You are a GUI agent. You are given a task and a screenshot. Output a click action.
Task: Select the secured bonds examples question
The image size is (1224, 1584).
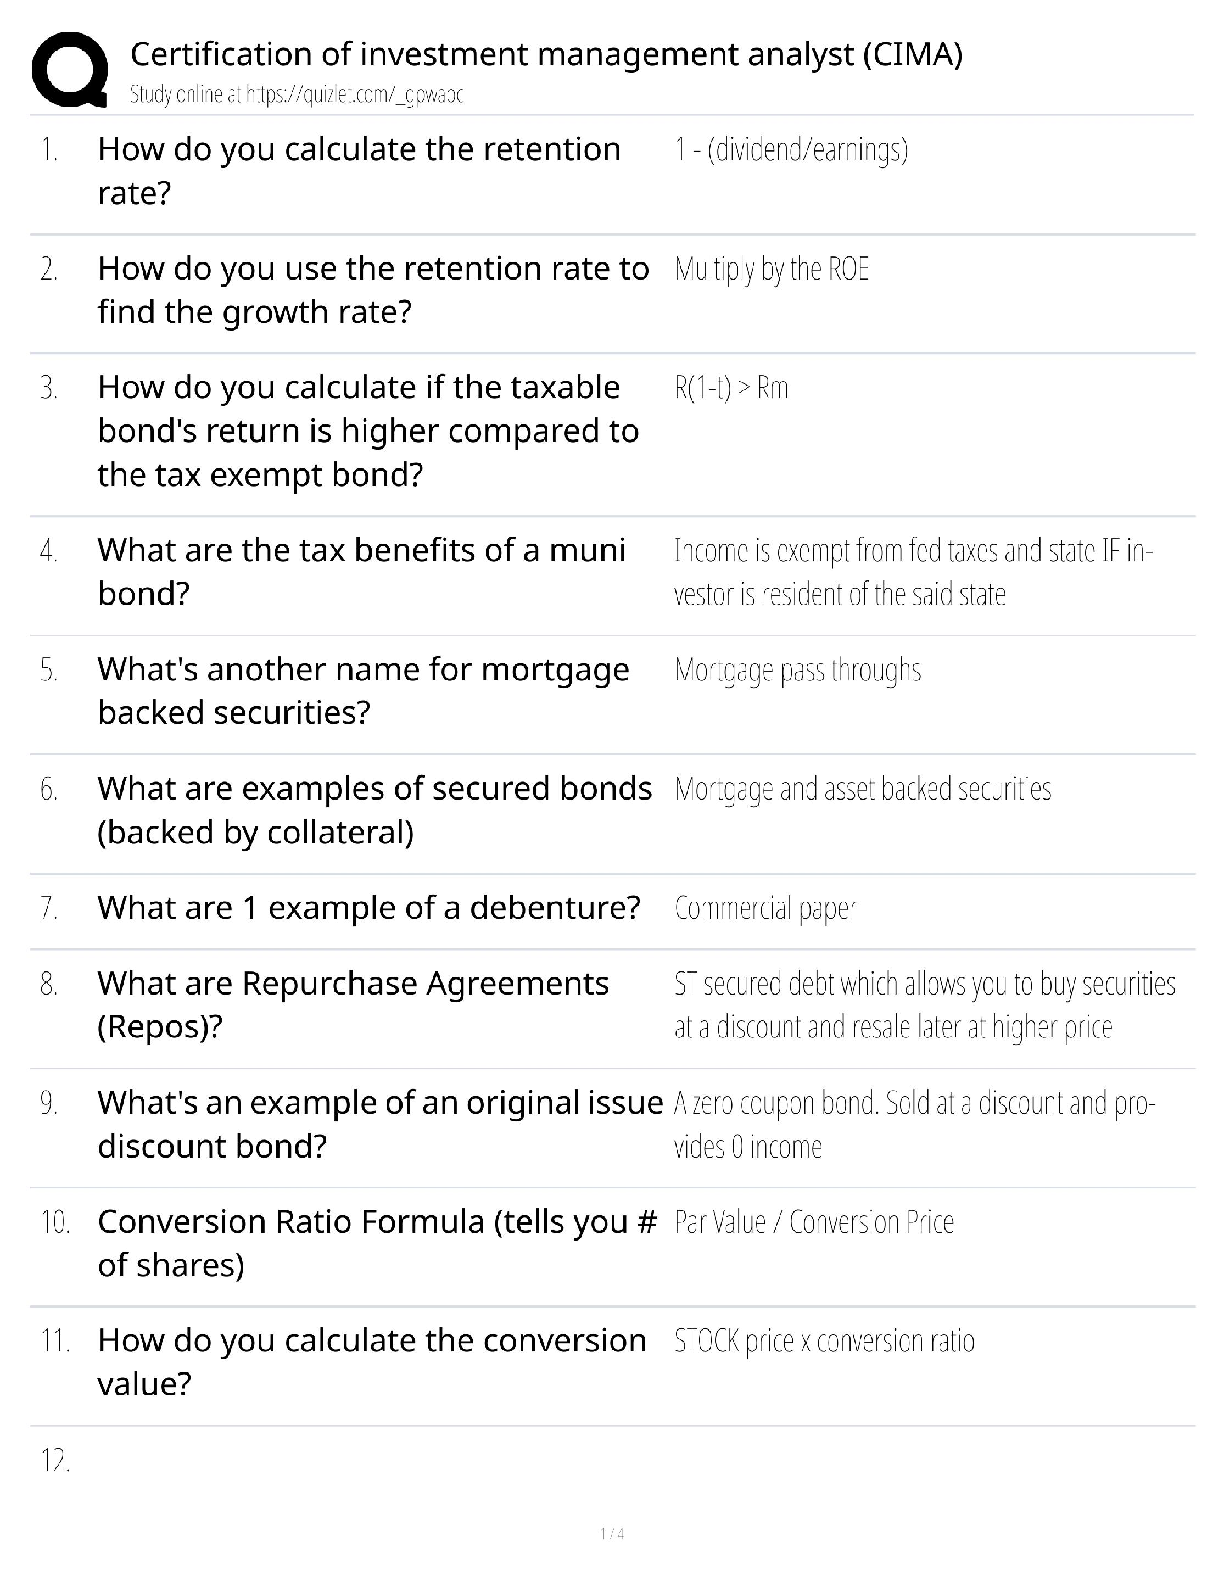374,810
